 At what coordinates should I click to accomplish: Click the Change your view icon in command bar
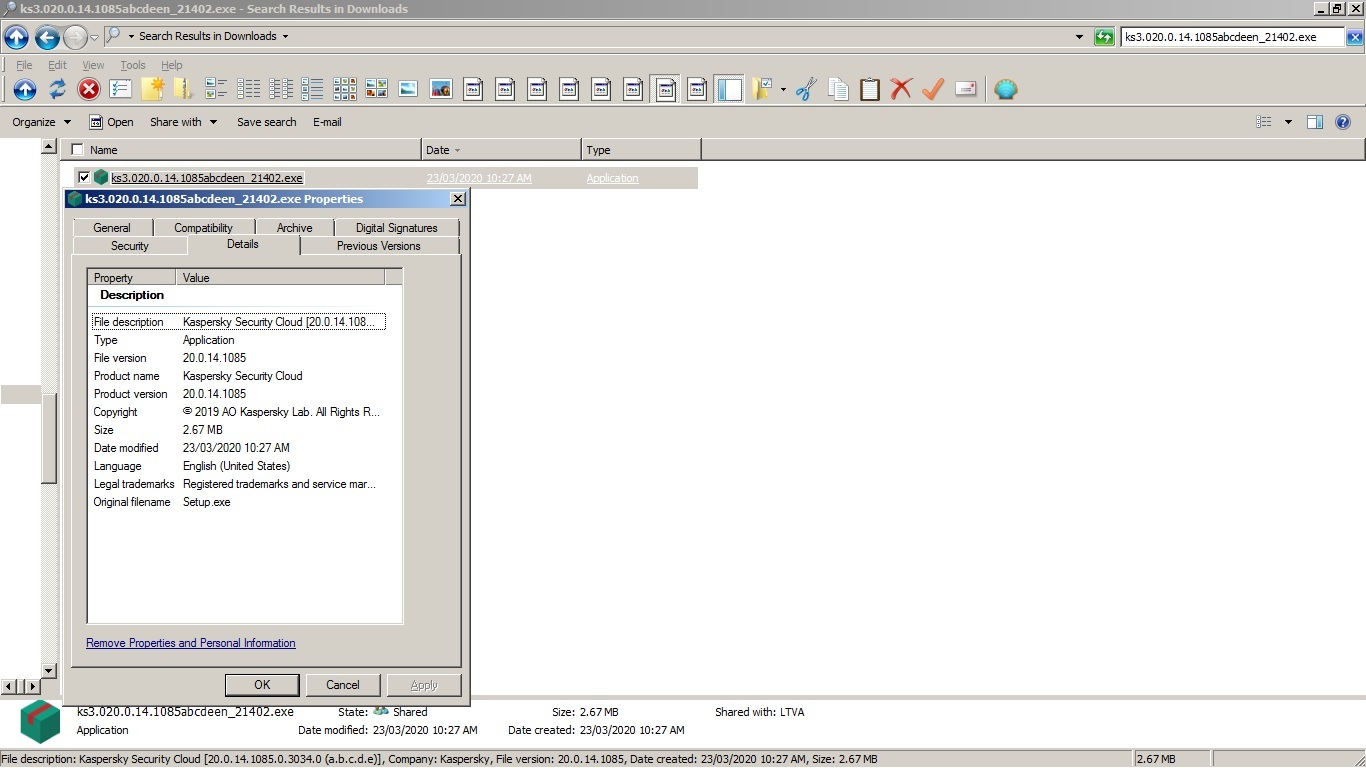coord(1264,122)
